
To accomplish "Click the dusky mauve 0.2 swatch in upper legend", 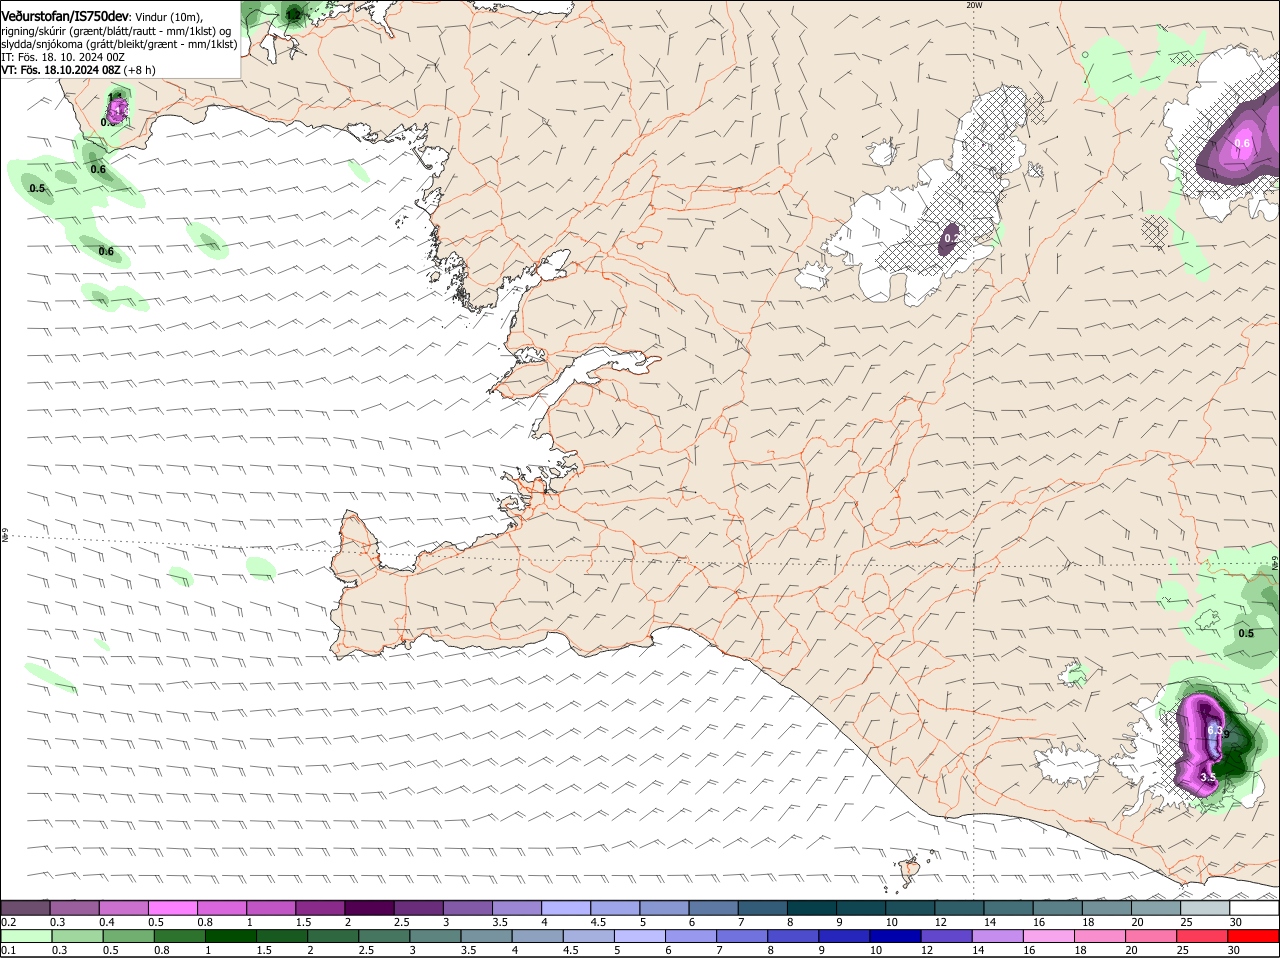I will tap(25, 907).
